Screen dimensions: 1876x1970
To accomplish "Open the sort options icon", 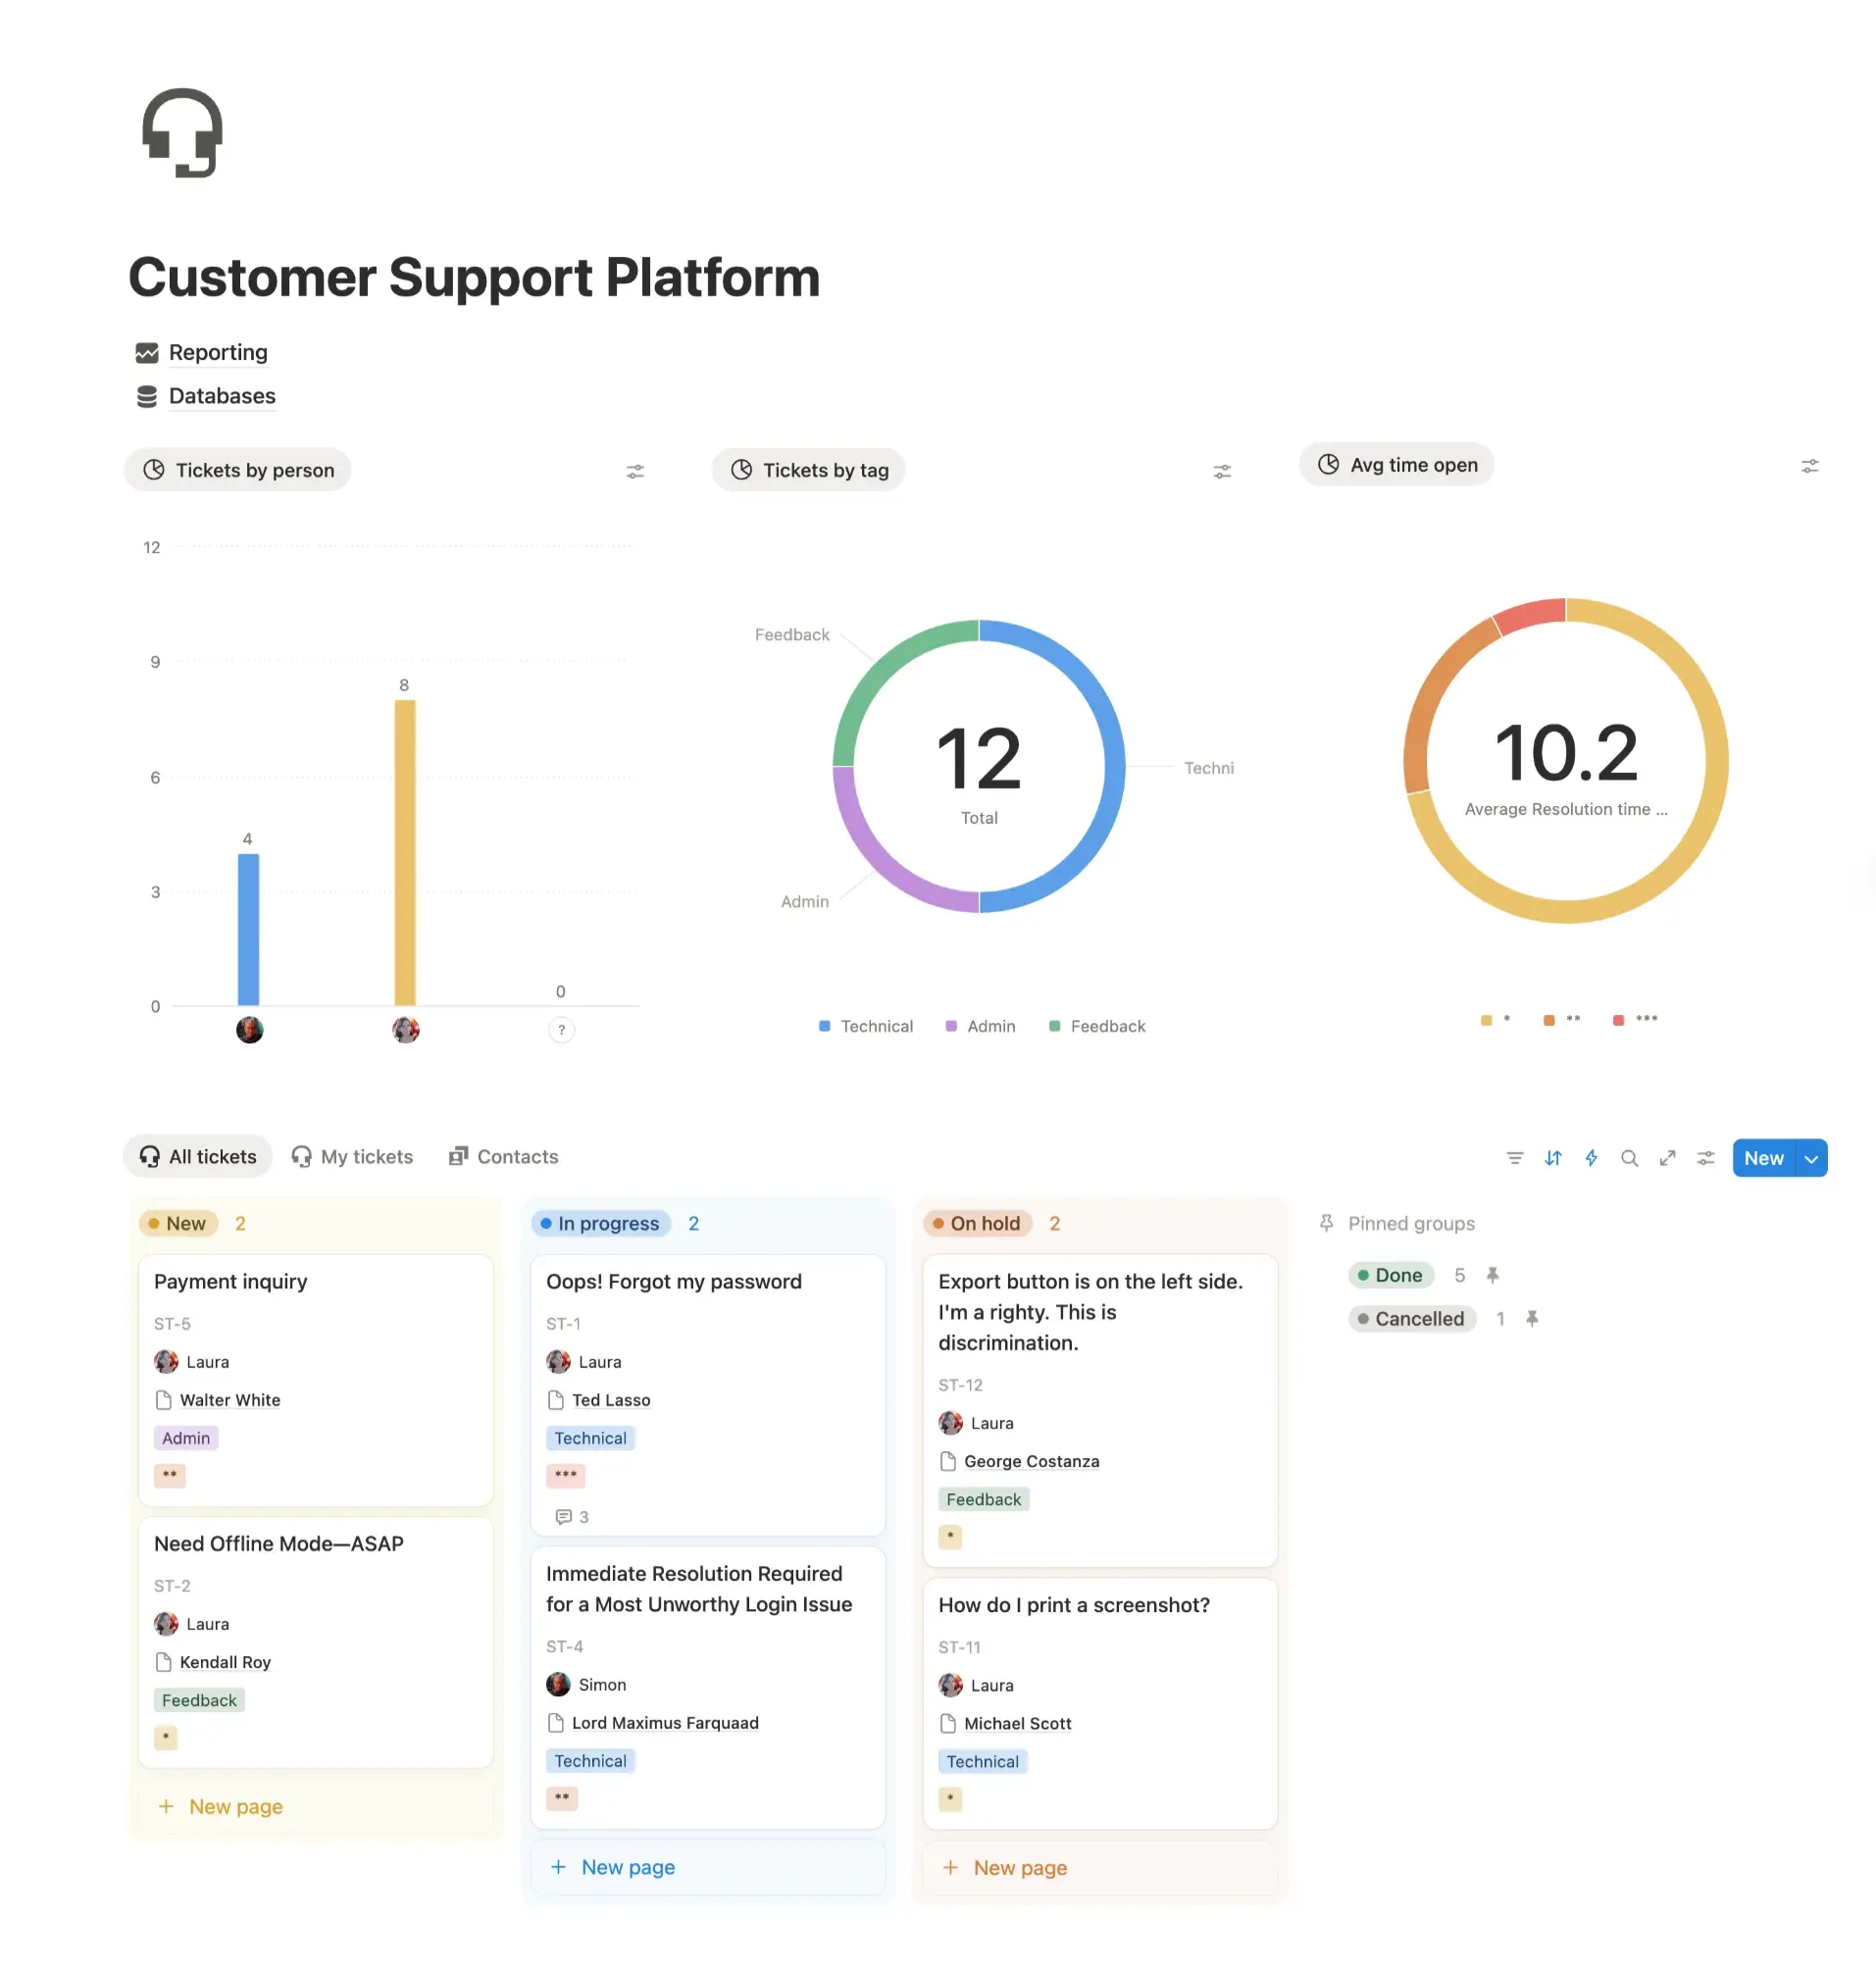I will (1553, 1157).
